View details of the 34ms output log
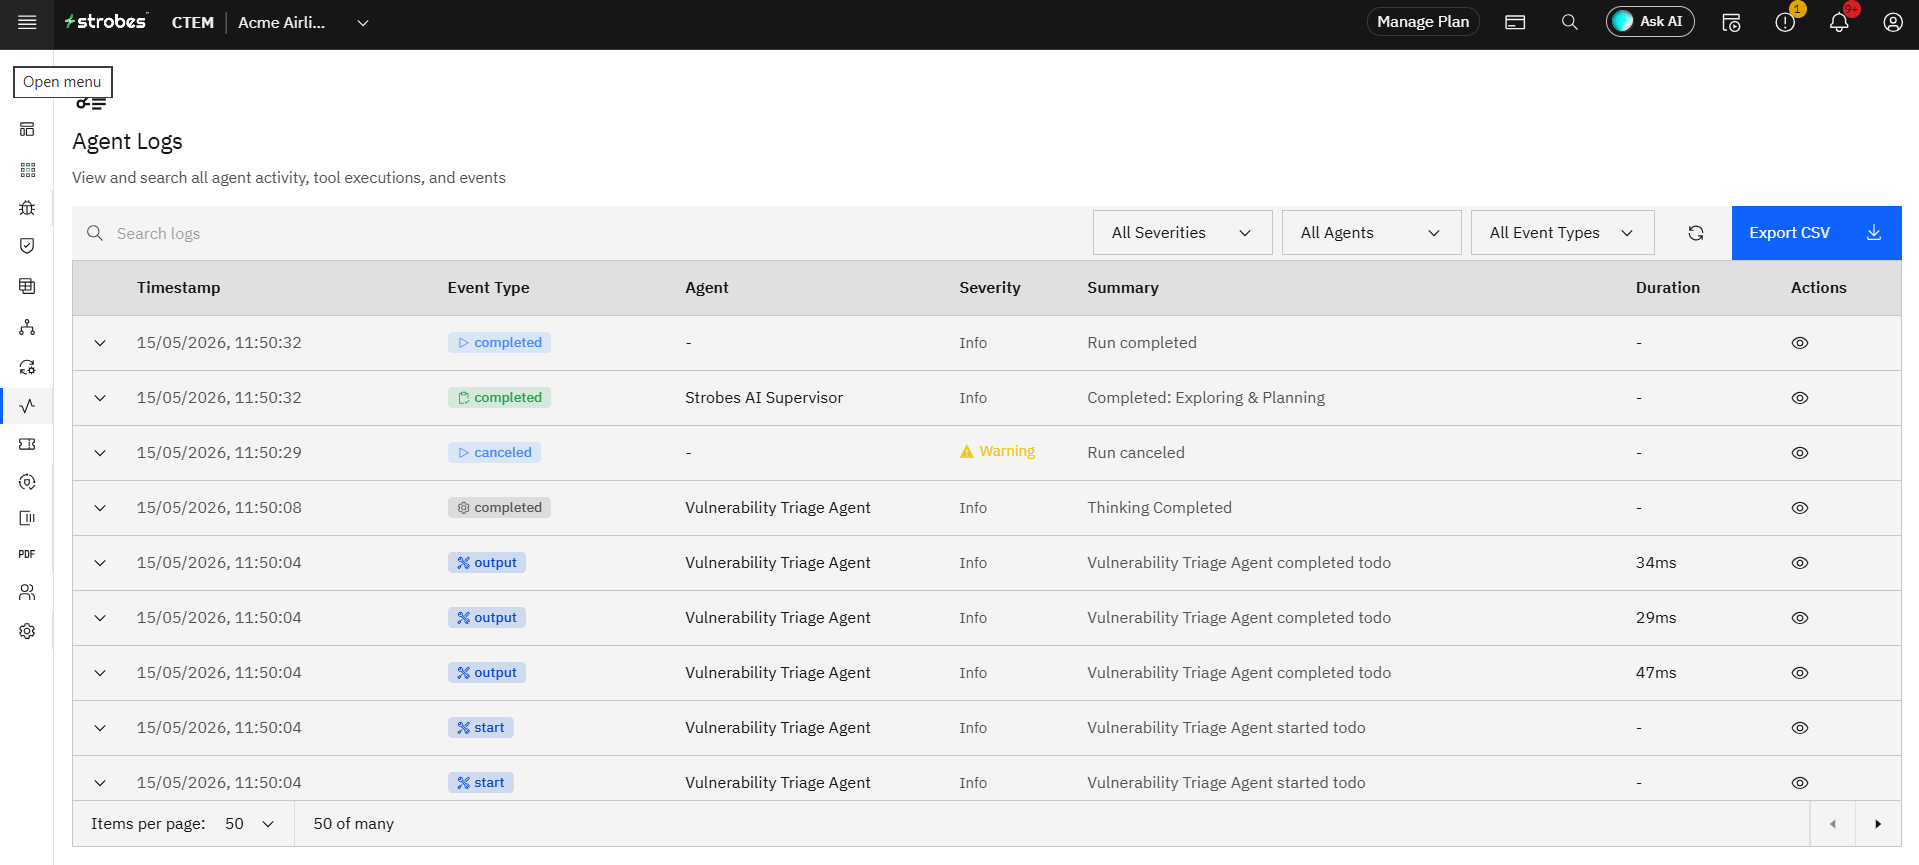 click(1800, 563)
